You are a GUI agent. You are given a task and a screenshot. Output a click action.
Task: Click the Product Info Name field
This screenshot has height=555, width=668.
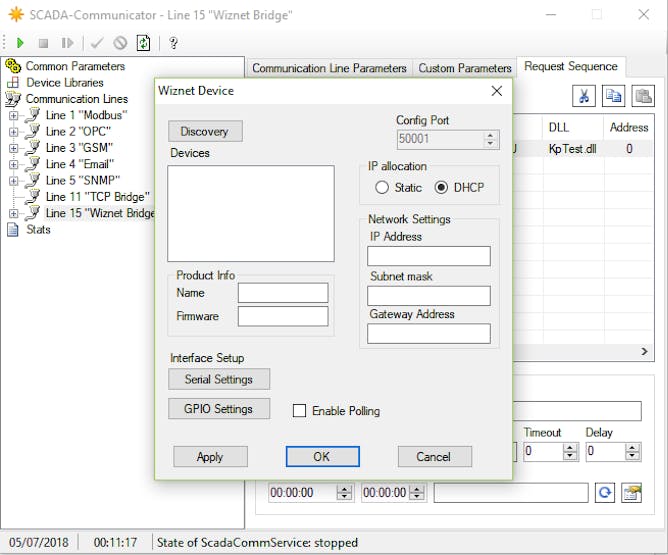[283, 293]
